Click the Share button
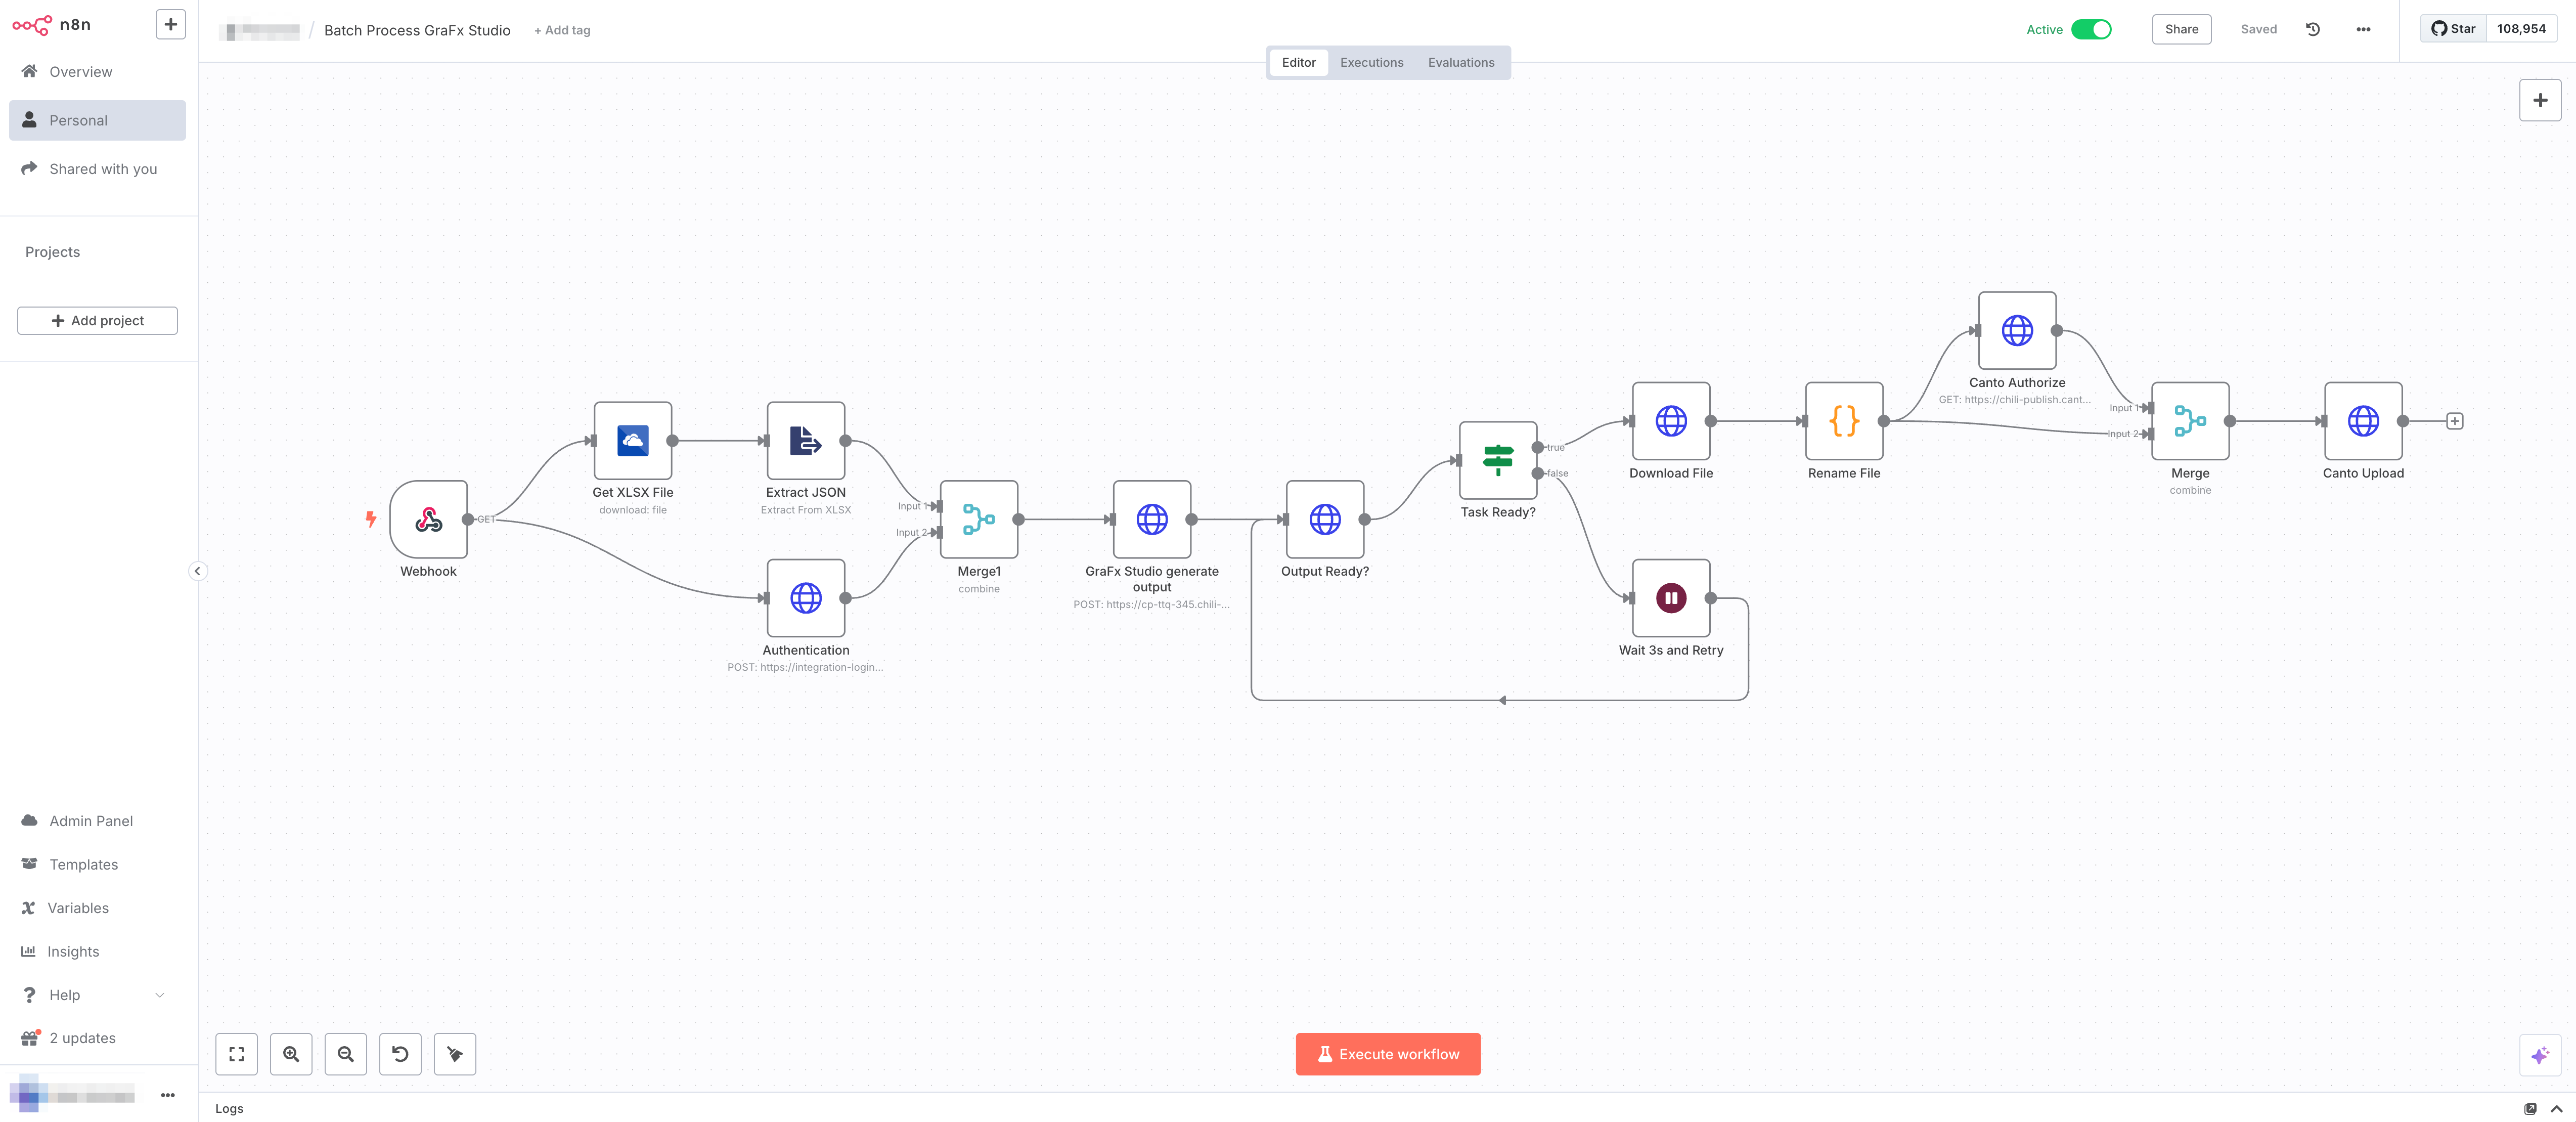 tap(2181, 29)
